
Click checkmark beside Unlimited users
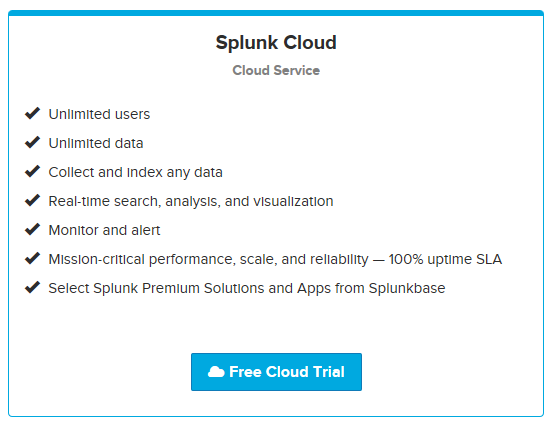point(33,113)
